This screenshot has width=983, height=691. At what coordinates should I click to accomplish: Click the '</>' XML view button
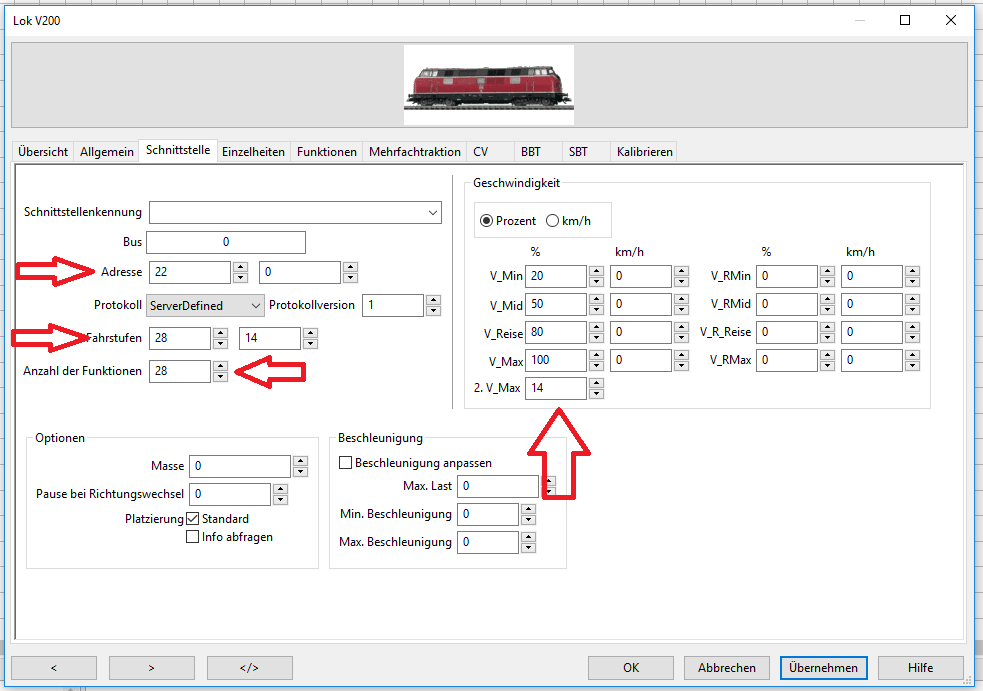(249, 668)
